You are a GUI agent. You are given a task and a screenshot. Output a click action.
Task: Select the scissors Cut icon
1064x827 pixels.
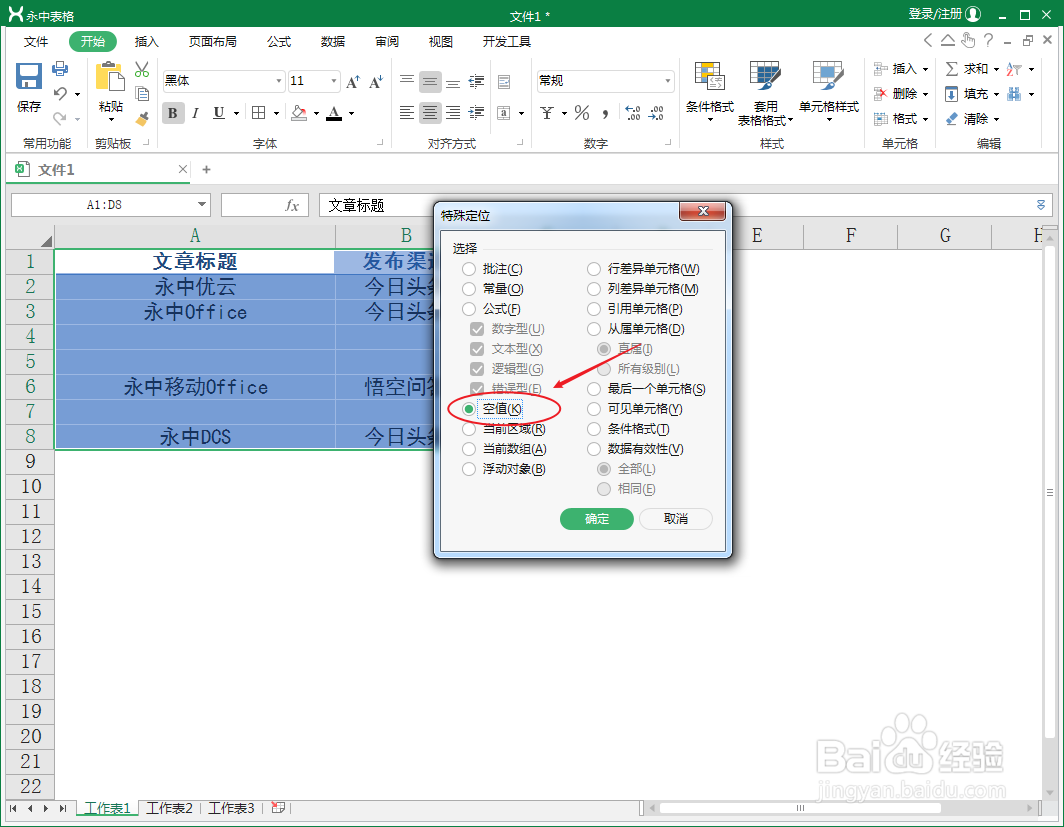[142, 68]
